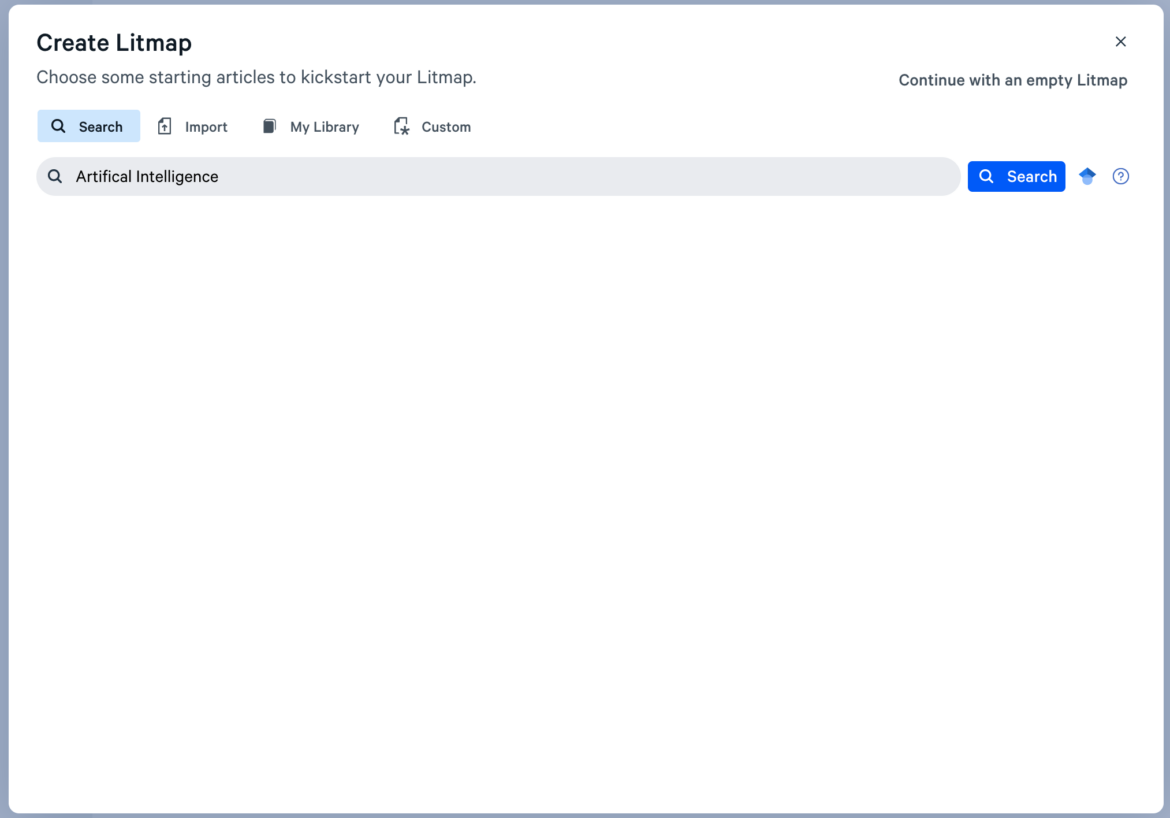Click the 'Create Litmap' dialog heading

(x=114, y=43)
